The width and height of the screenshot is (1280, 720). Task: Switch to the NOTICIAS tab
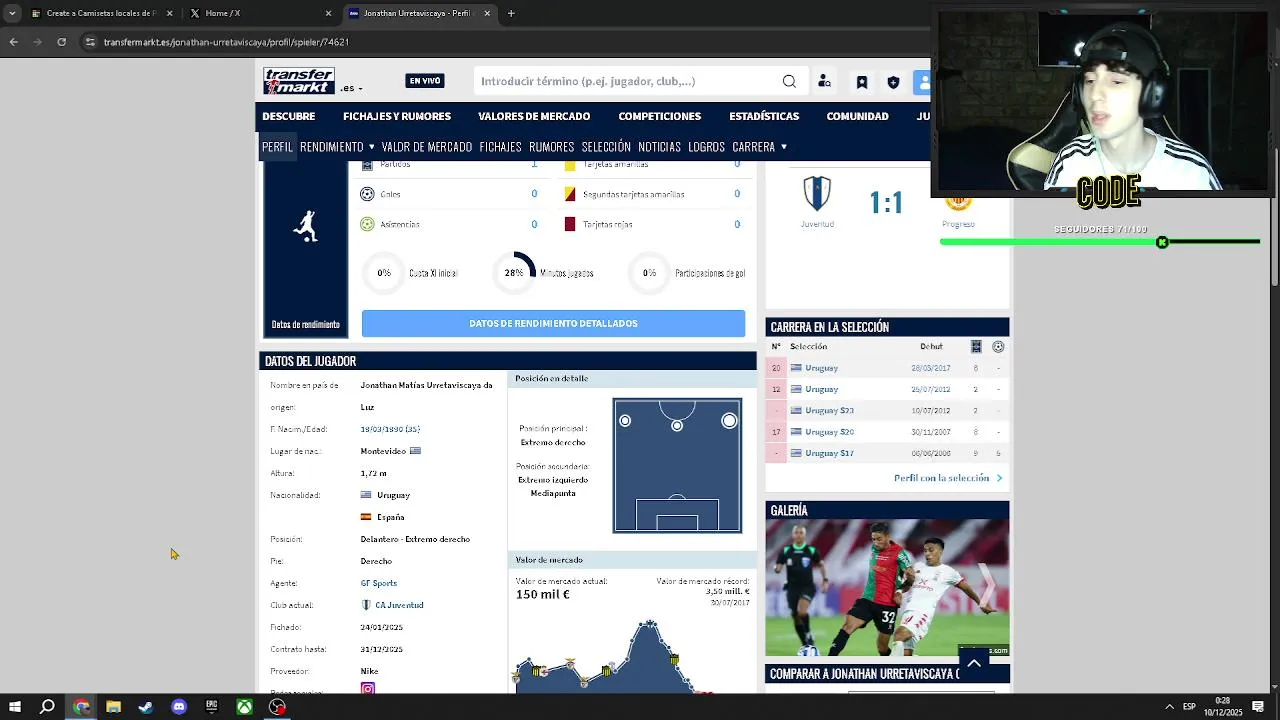(659, 147)
